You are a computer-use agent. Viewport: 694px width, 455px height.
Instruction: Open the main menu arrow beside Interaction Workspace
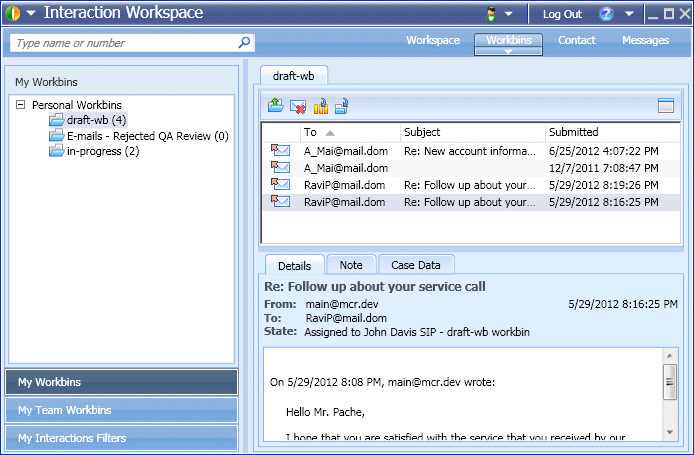pyautogui.click(x=32, y=14)
